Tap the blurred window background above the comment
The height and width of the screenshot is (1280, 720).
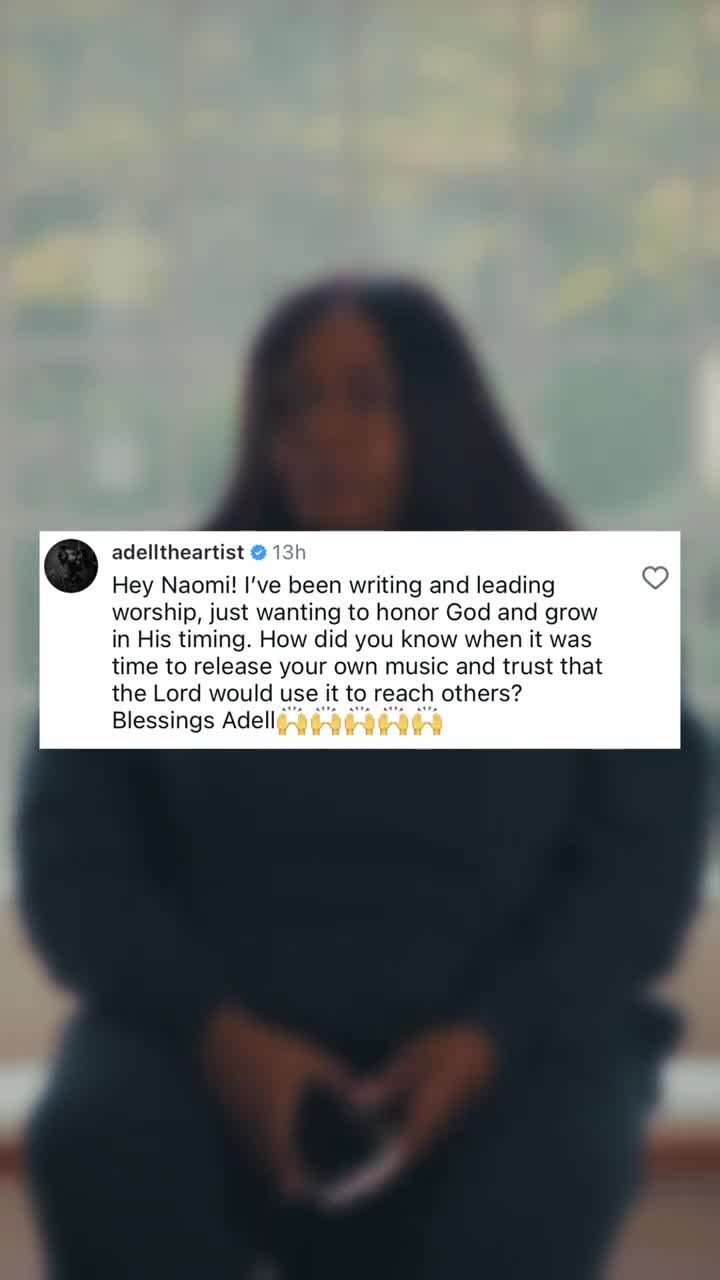pyautogui.click(x=360, y=150)
